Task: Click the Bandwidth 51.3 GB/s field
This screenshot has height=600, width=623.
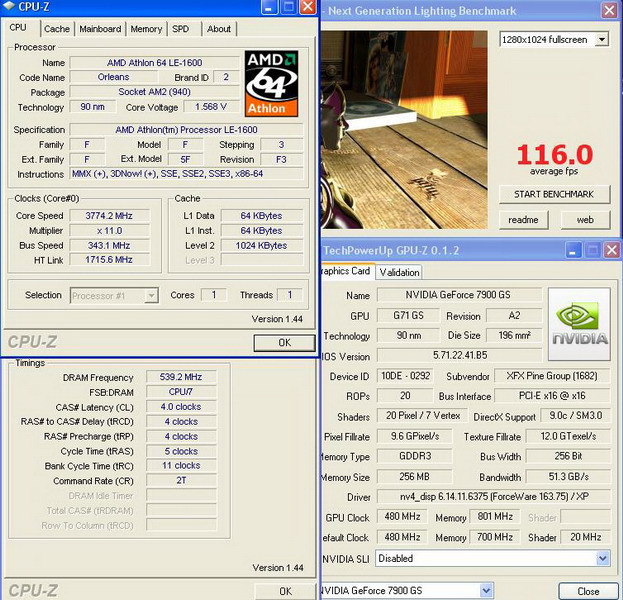Action: coord(568,476)
